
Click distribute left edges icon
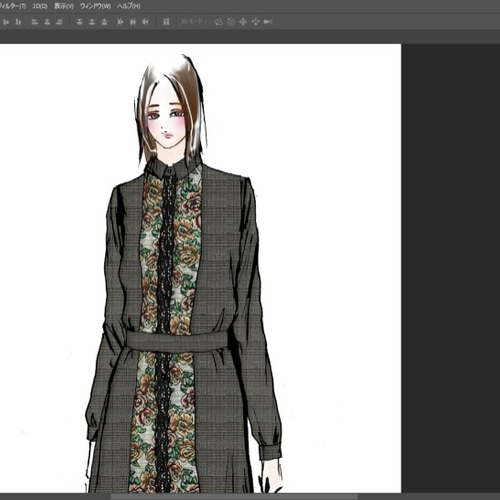[x=120, y=22]
